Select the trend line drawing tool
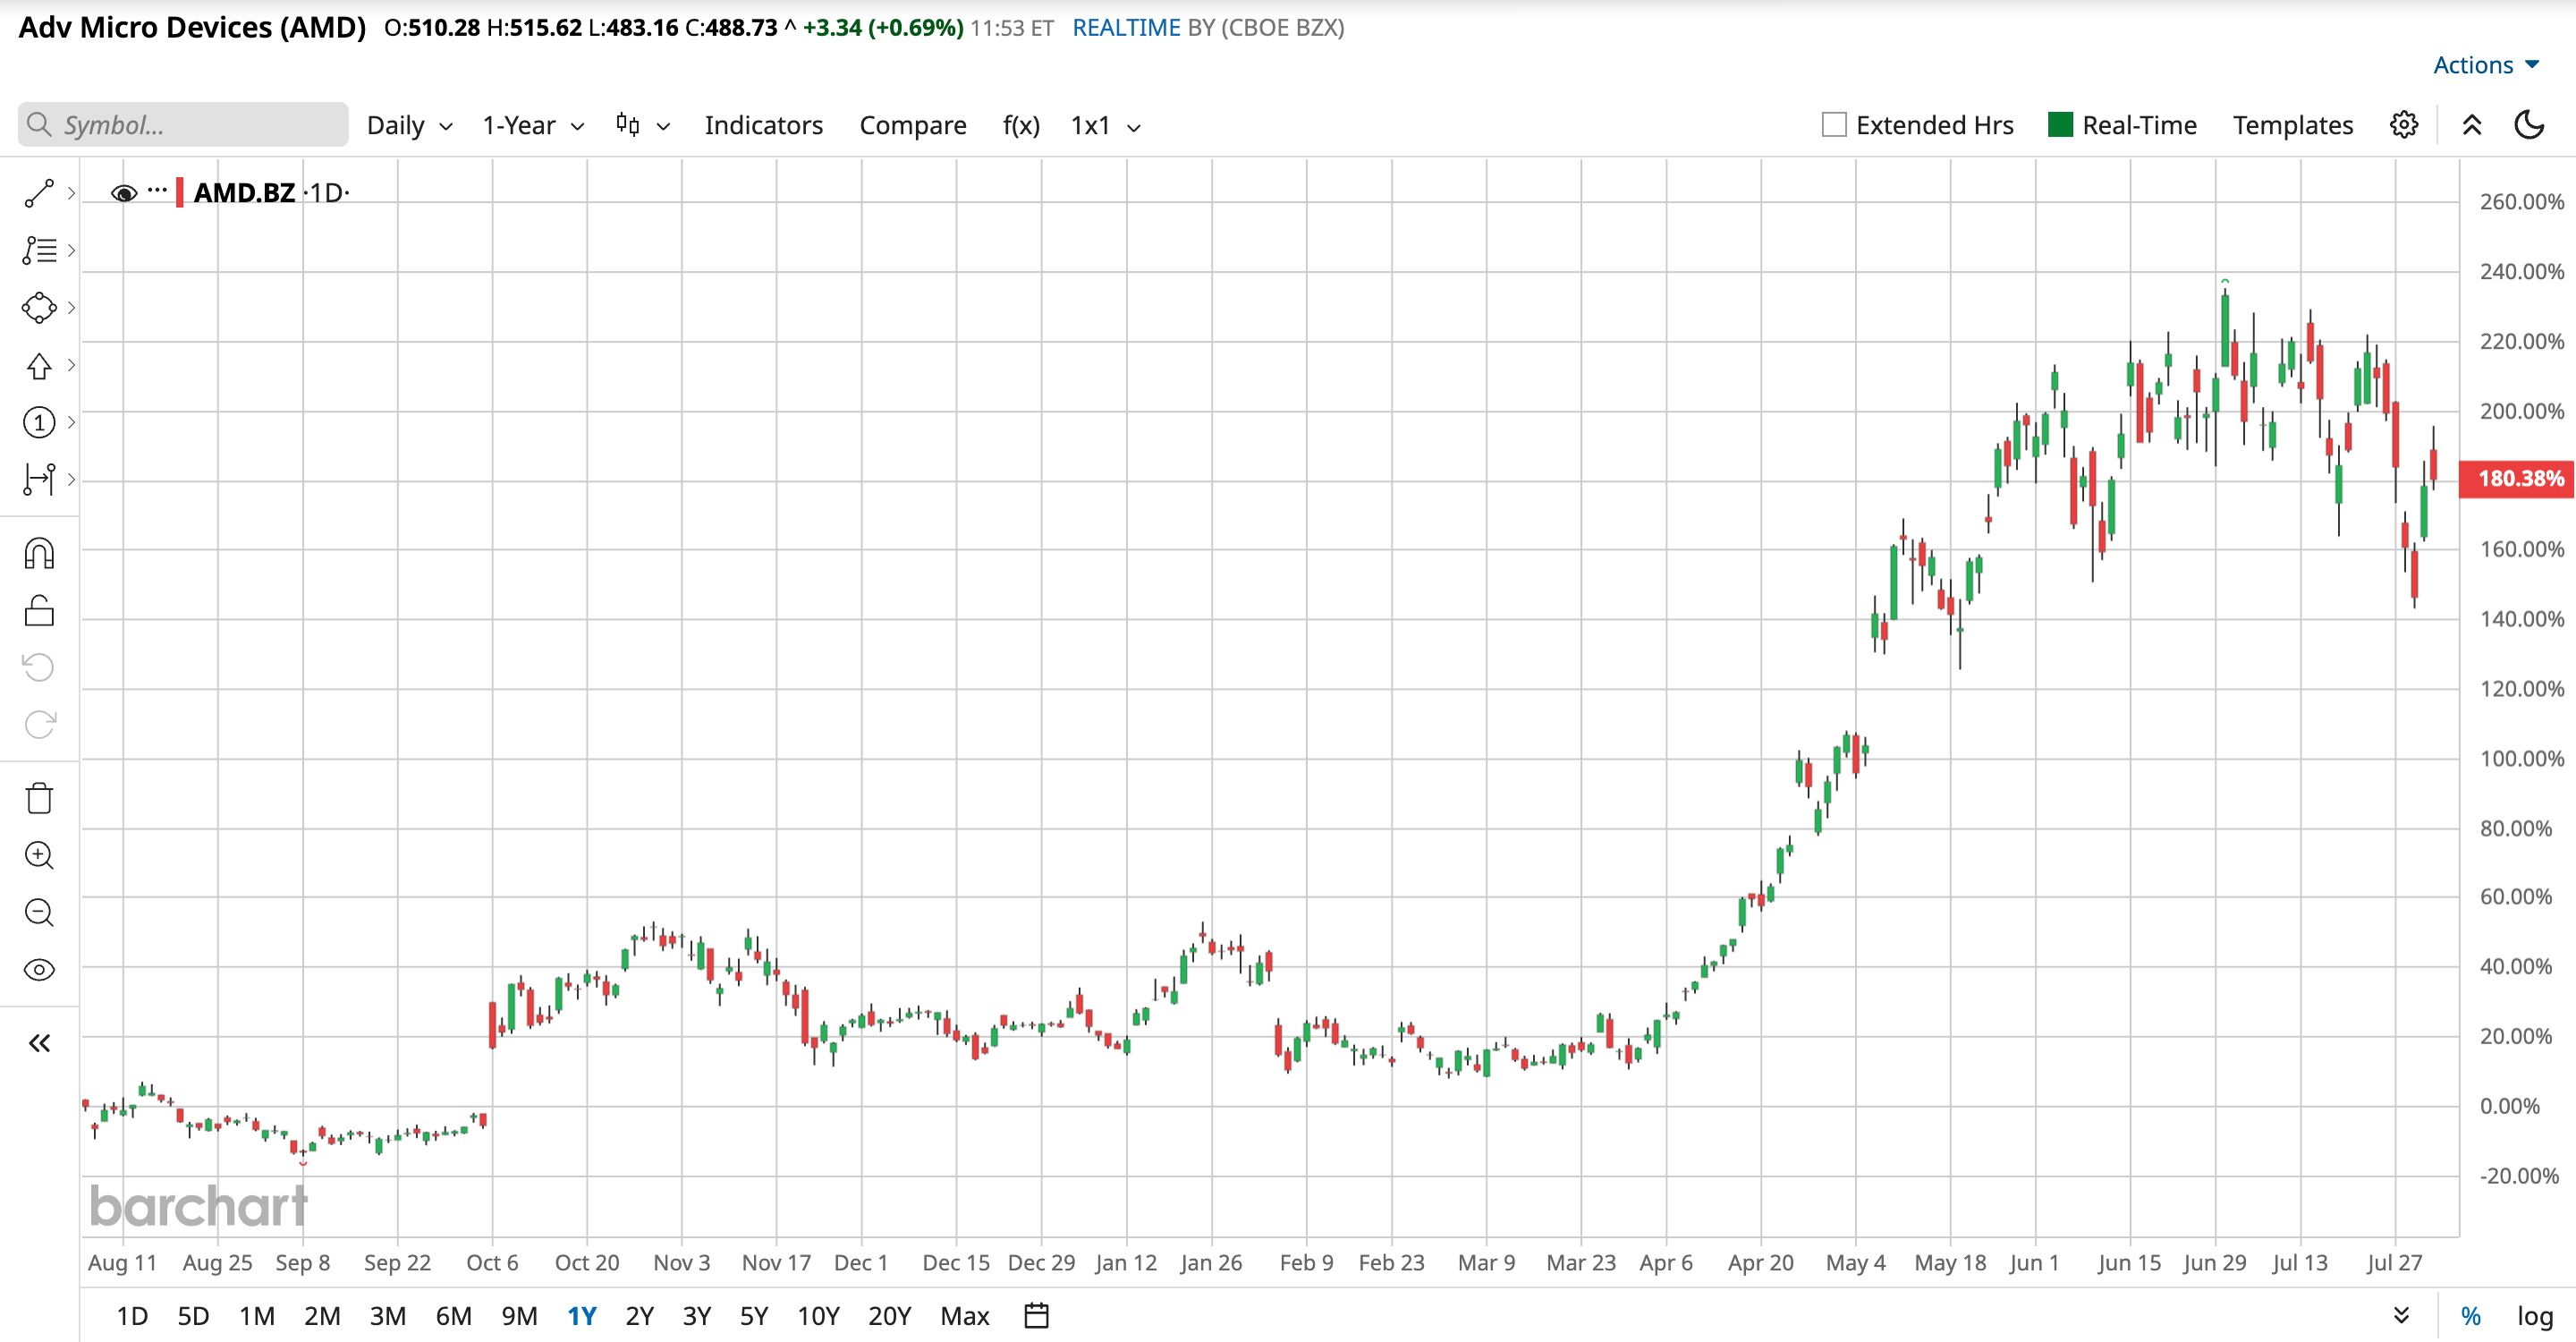 (x=39, y=194)
